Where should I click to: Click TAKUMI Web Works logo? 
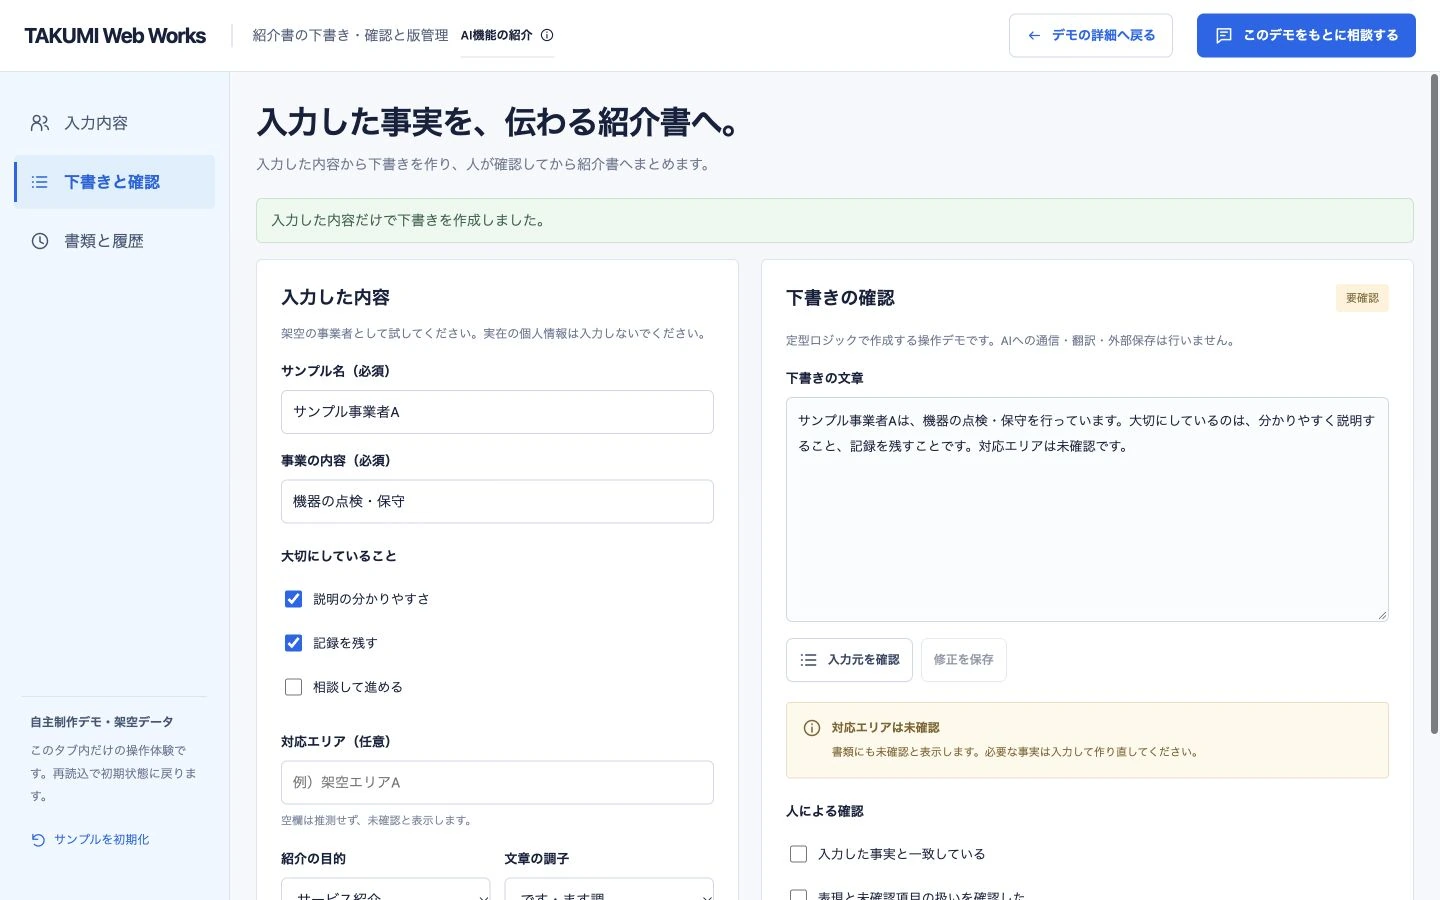(115, 36)
